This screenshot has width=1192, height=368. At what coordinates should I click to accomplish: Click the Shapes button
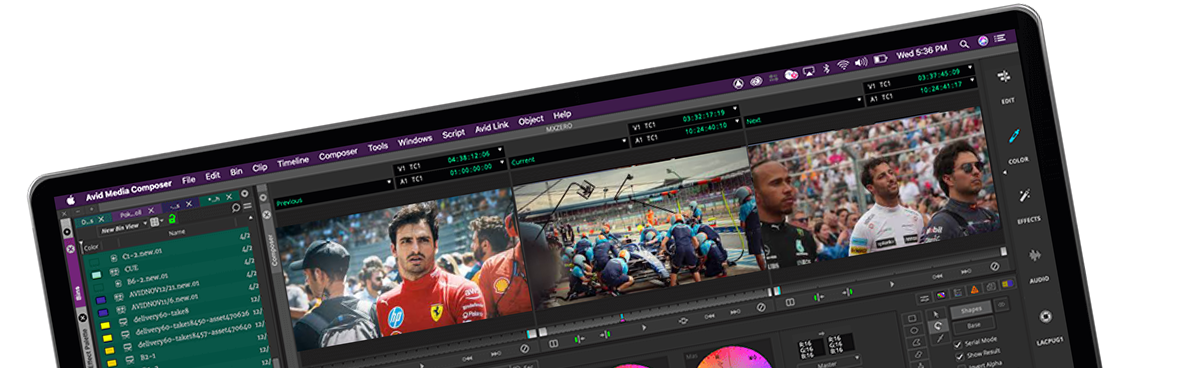pyautogui.click(x=971, y=309)
